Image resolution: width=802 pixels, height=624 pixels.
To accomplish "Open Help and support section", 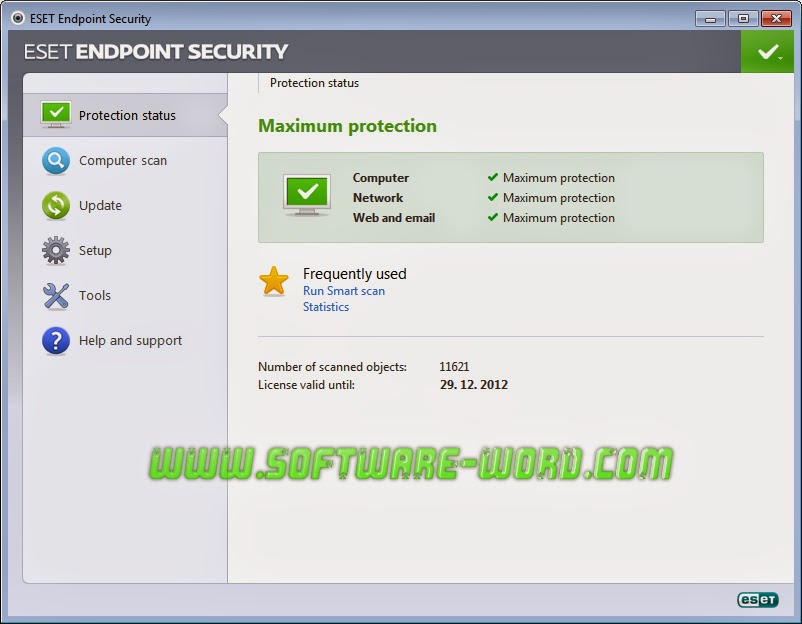I will click(125, 341).
